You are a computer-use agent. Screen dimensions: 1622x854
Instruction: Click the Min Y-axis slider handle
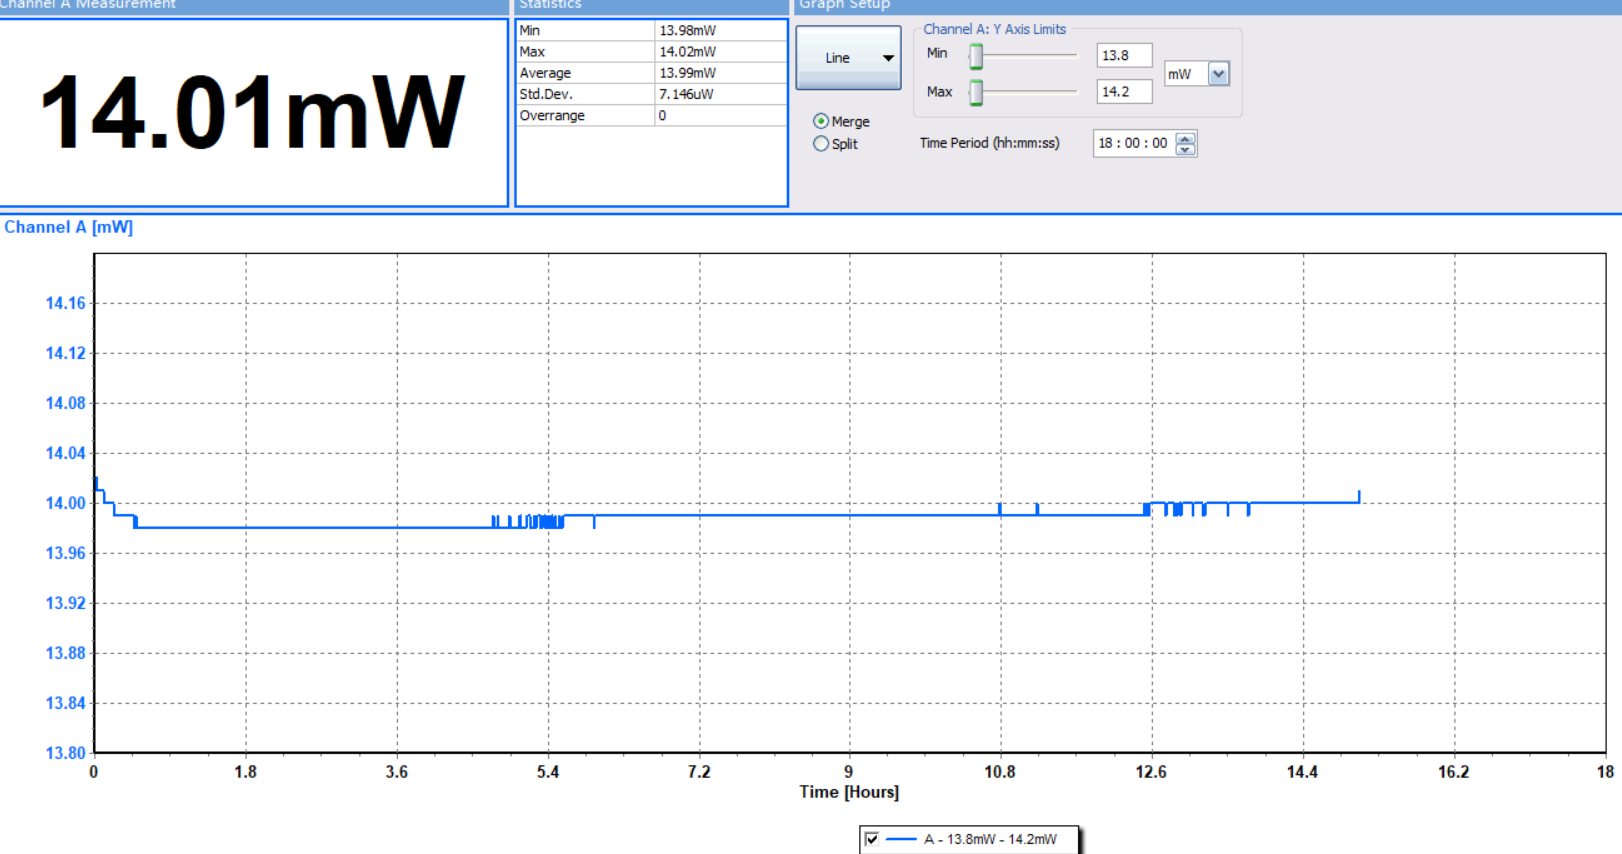click(x=976, y=56)
